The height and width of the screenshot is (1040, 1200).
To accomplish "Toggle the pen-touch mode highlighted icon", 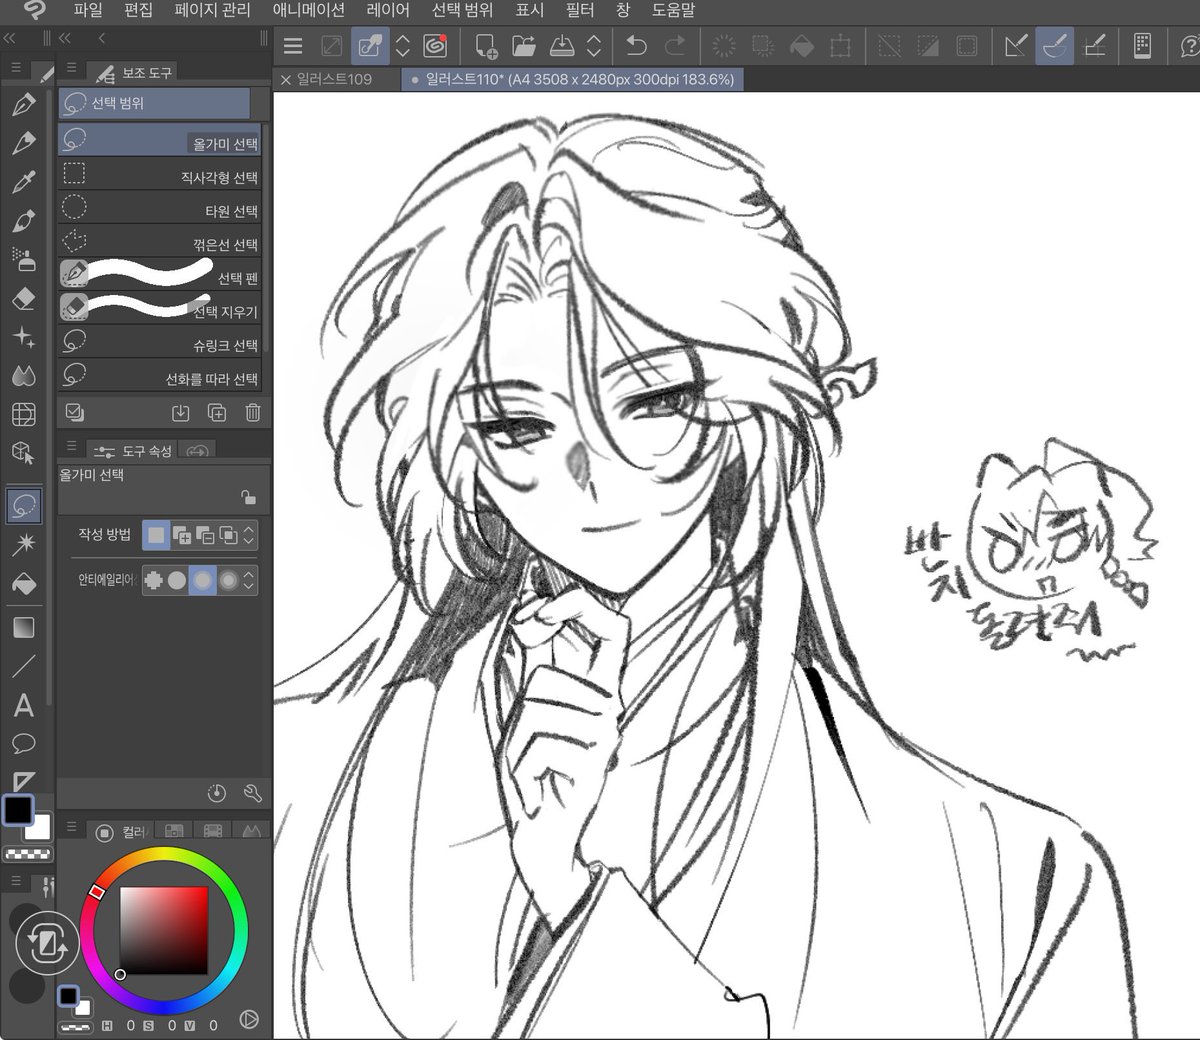I will (369, 46).
